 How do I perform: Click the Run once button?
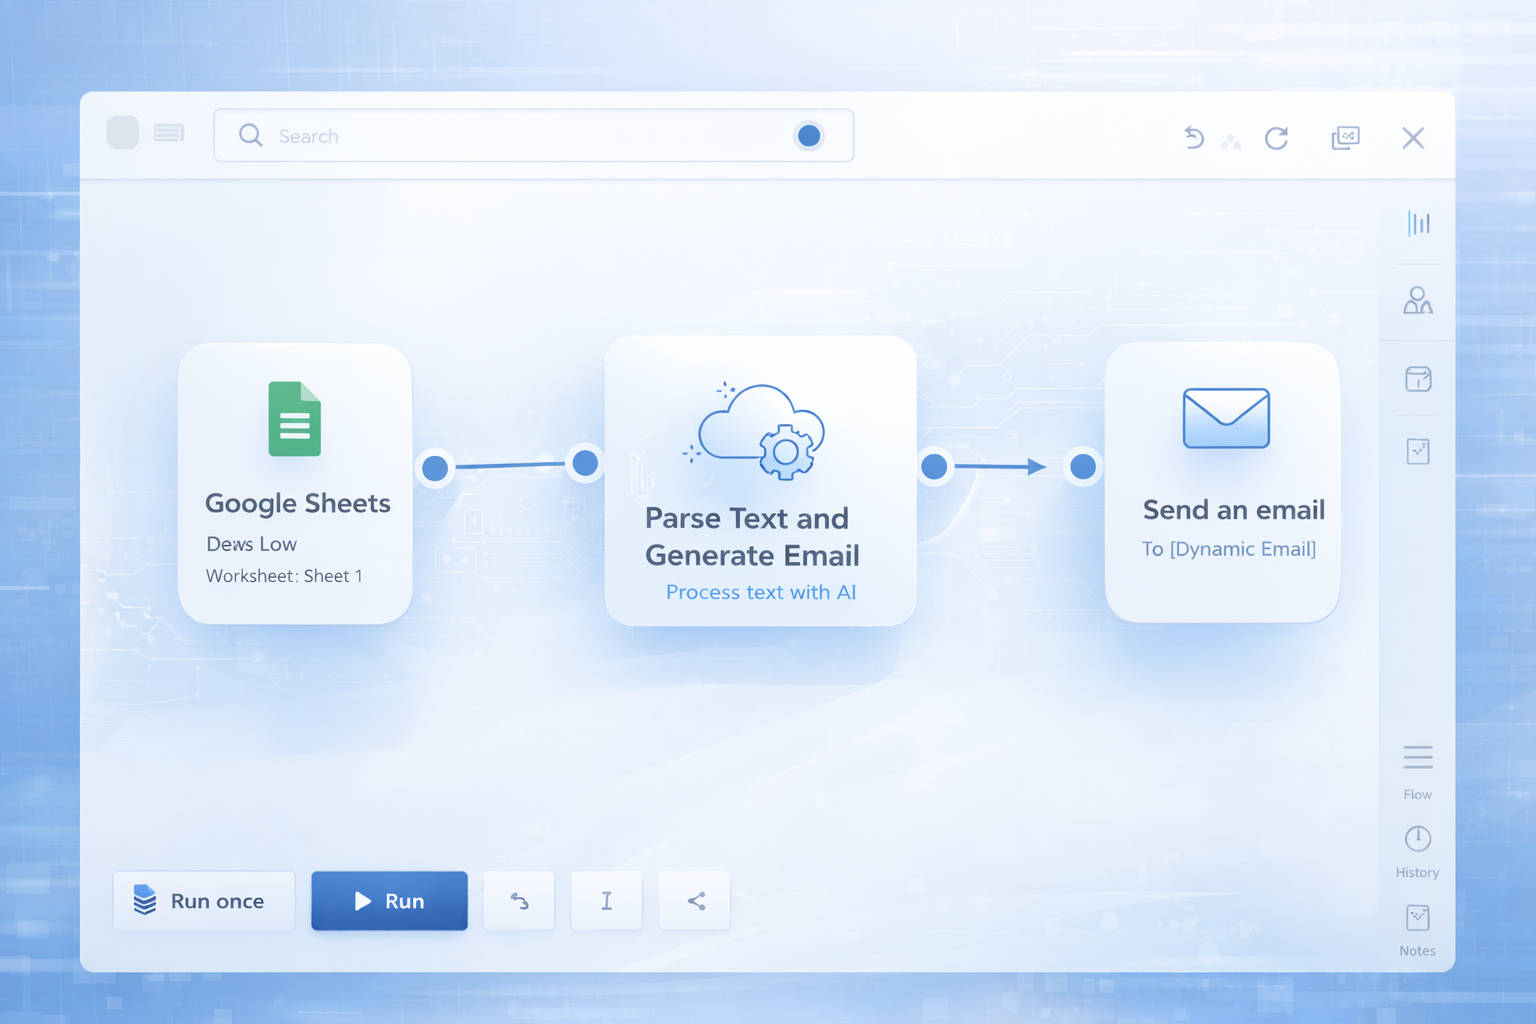[x=203, y=900]
